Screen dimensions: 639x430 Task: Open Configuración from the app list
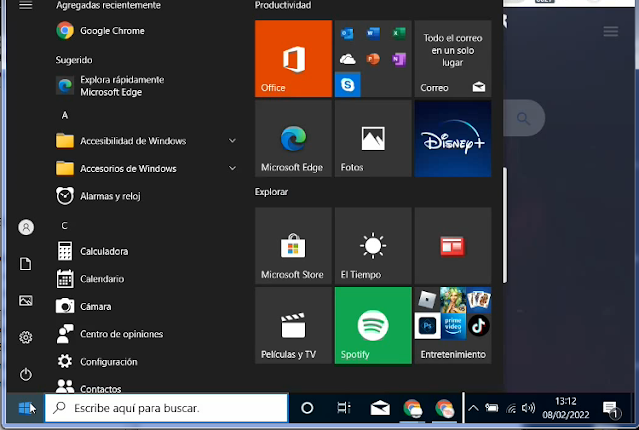[97, 362]
